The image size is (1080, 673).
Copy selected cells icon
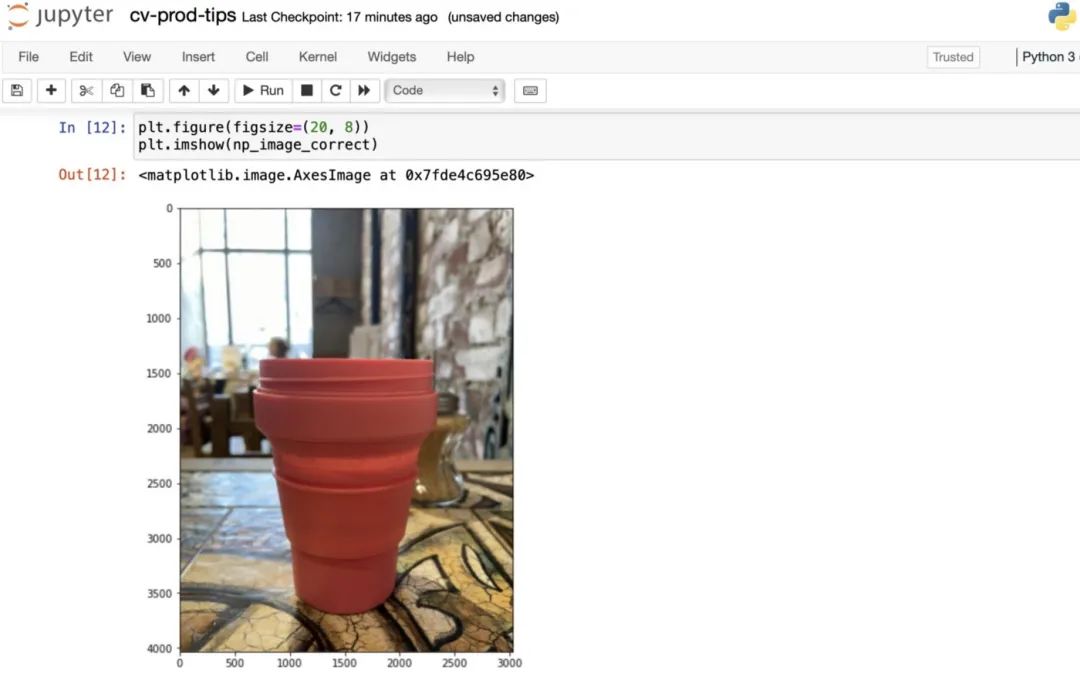[x=117, y=90]
